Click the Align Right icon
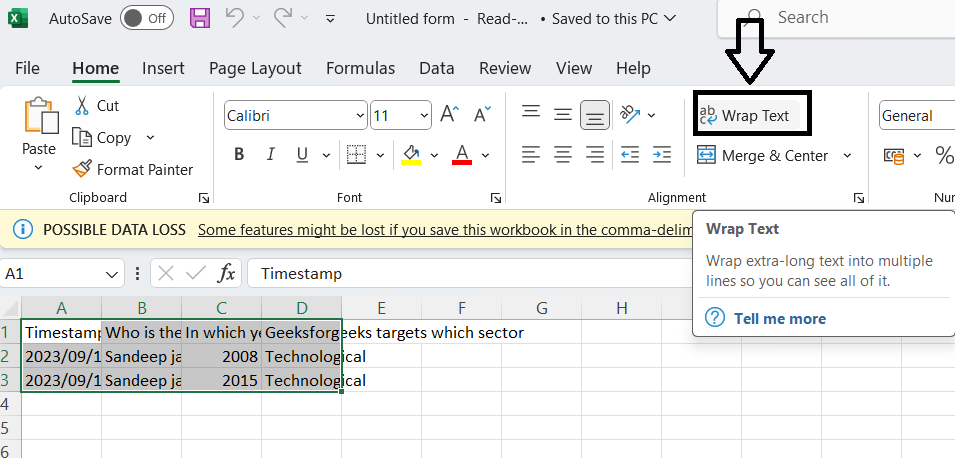This screenshot has height=458, width=955. (594, 155)
